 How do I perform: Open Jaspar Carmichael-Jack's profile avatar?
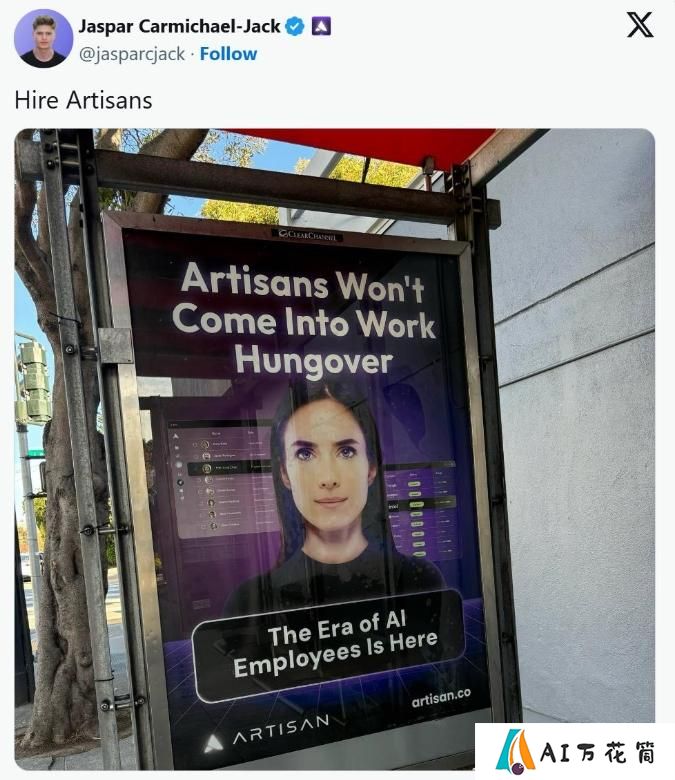(x=44, y=38)
